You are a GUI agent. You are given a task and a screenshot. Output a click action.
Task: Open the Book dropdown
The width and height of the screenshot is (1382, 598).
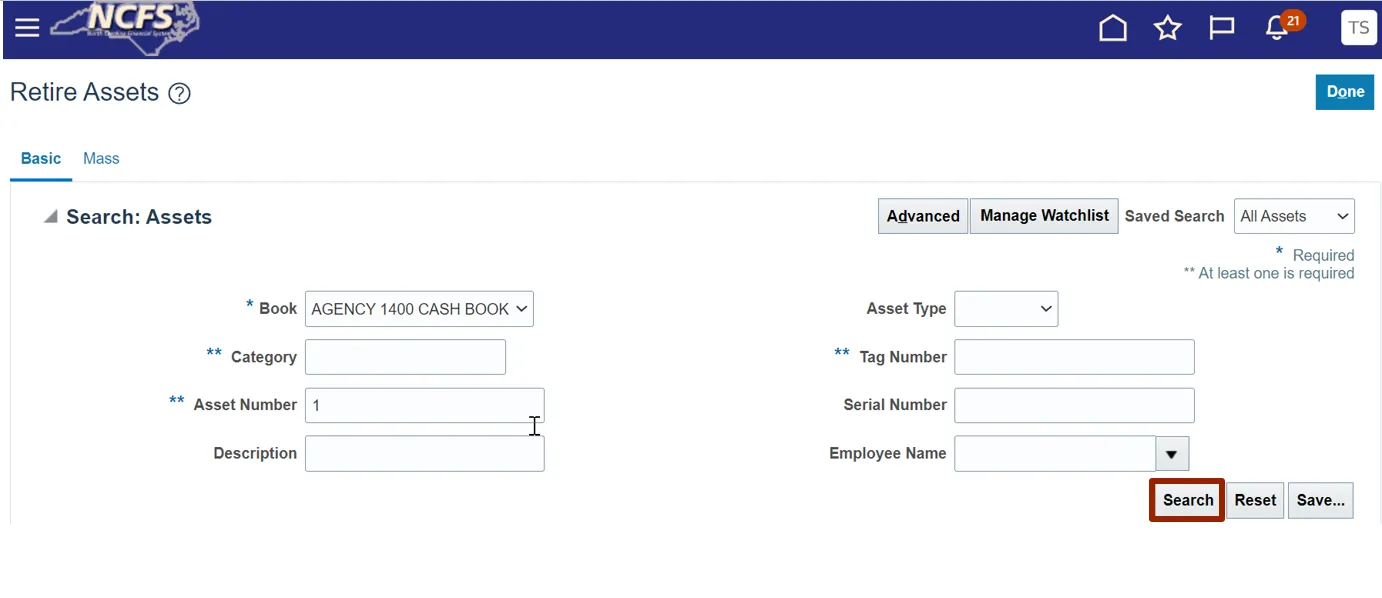coord(419,309)
